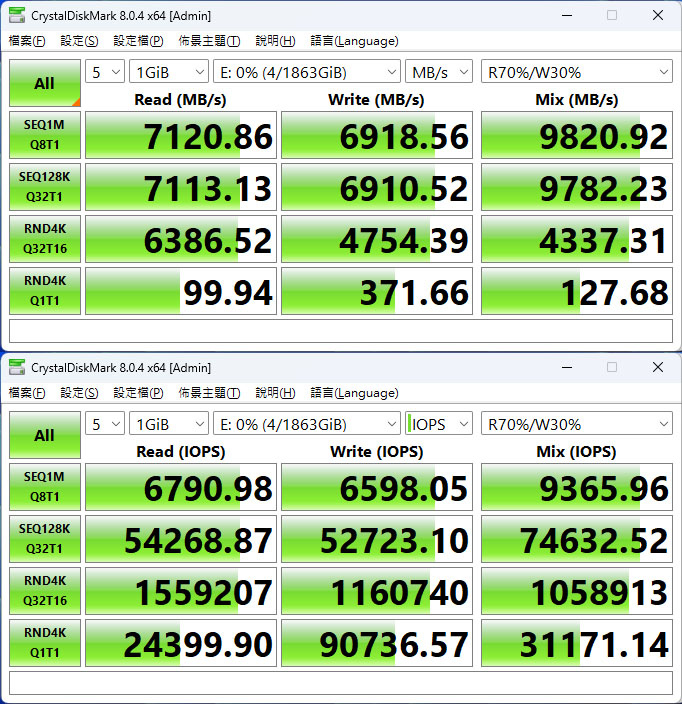Open IOPS unit dropdown in bottom window
The height and width of the screenshot is (704, 682).
(439, 424)
